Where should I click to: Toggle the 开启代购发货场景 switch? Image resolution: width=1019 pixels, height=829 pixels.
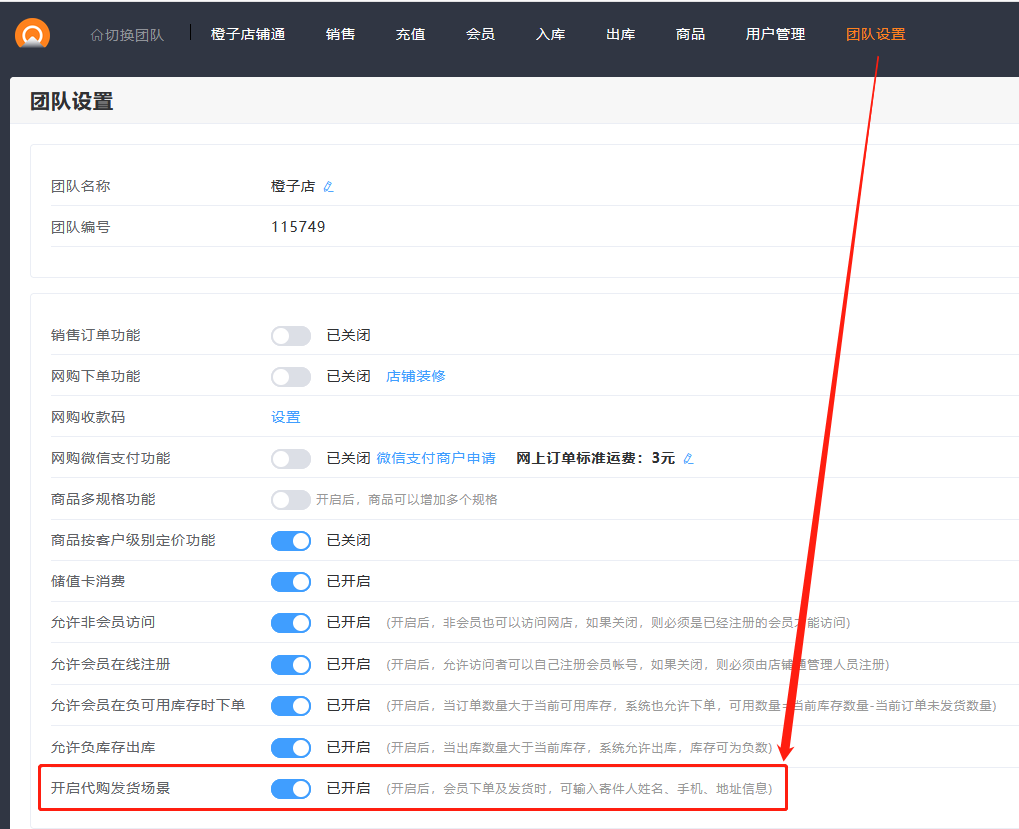[x=291, y=789]
